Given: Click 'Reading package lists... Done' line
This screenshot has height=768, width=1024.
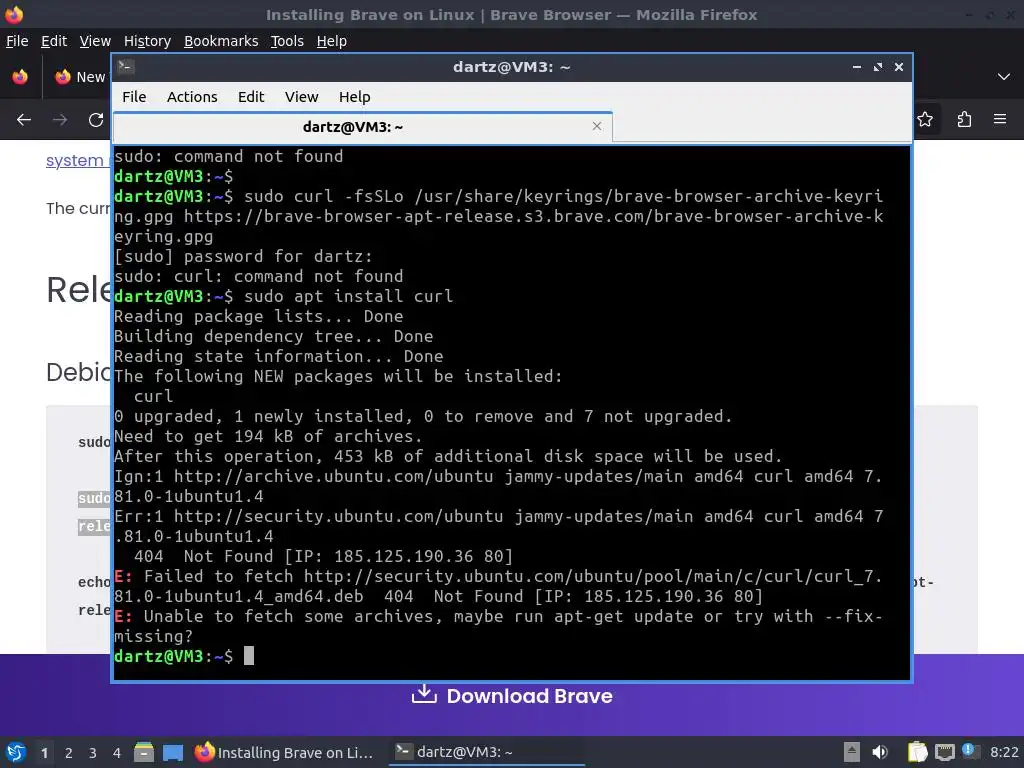Looking at the screenshot, I should pyautogui.click(x=259, y=316).
